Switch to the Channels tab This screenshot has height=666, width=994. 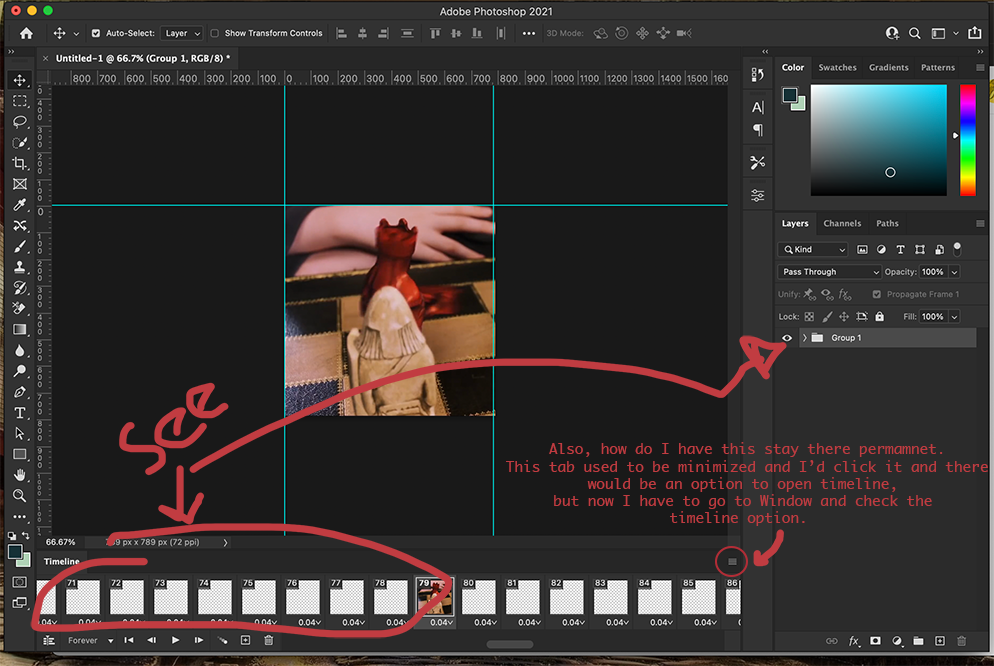(842, 223)
